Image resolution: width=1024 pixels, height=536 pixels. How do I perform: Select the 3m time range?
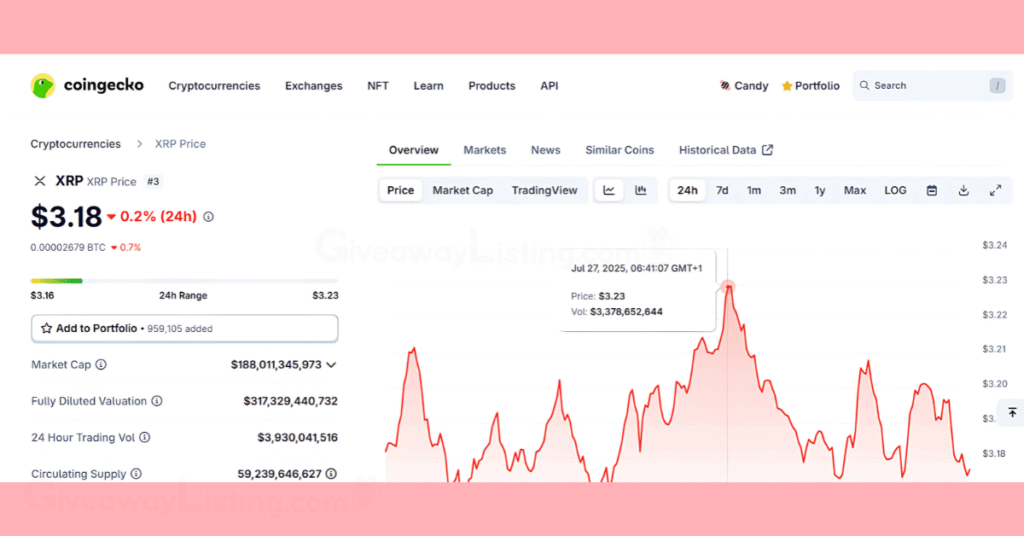click(x=788, y=190)
